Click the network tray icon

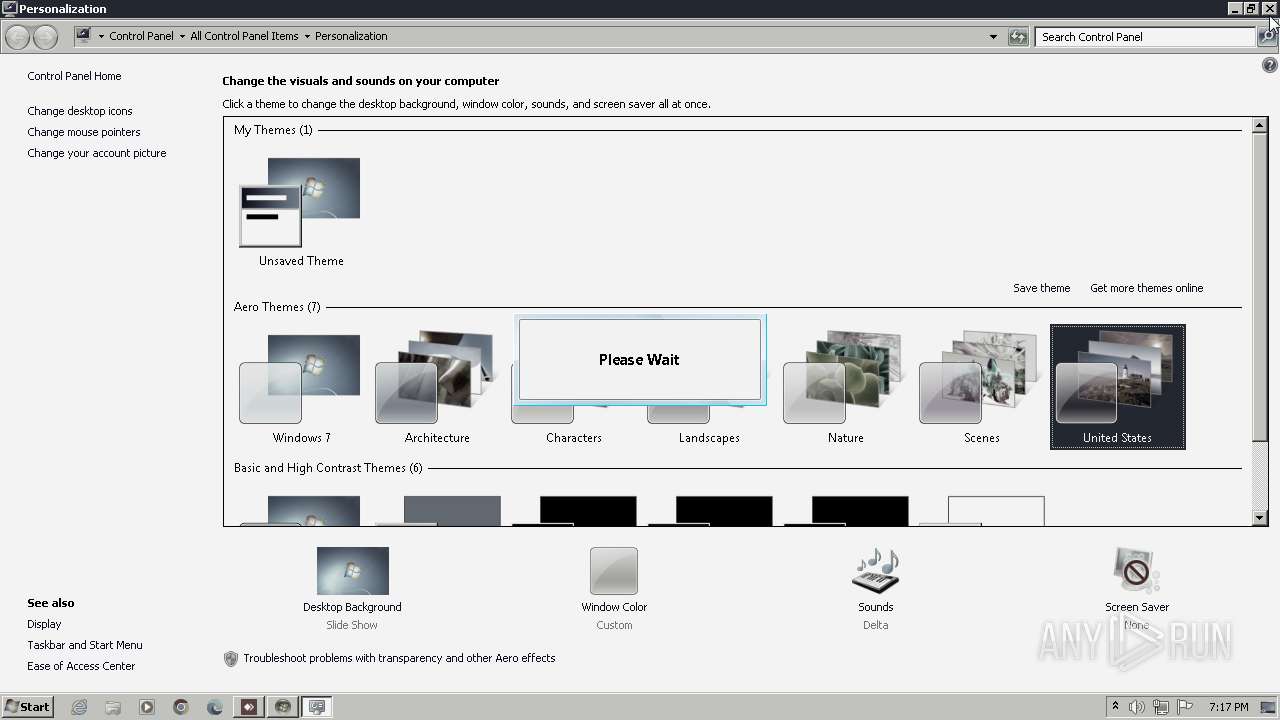[1161, 707]
